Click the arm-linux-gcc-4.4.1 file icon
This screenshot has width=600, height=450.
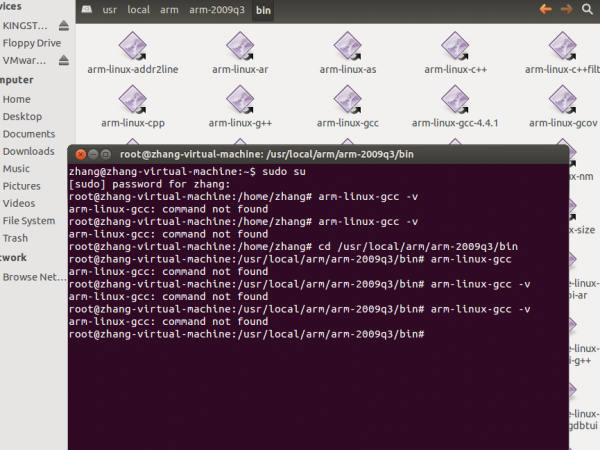(x=454, y=100)
